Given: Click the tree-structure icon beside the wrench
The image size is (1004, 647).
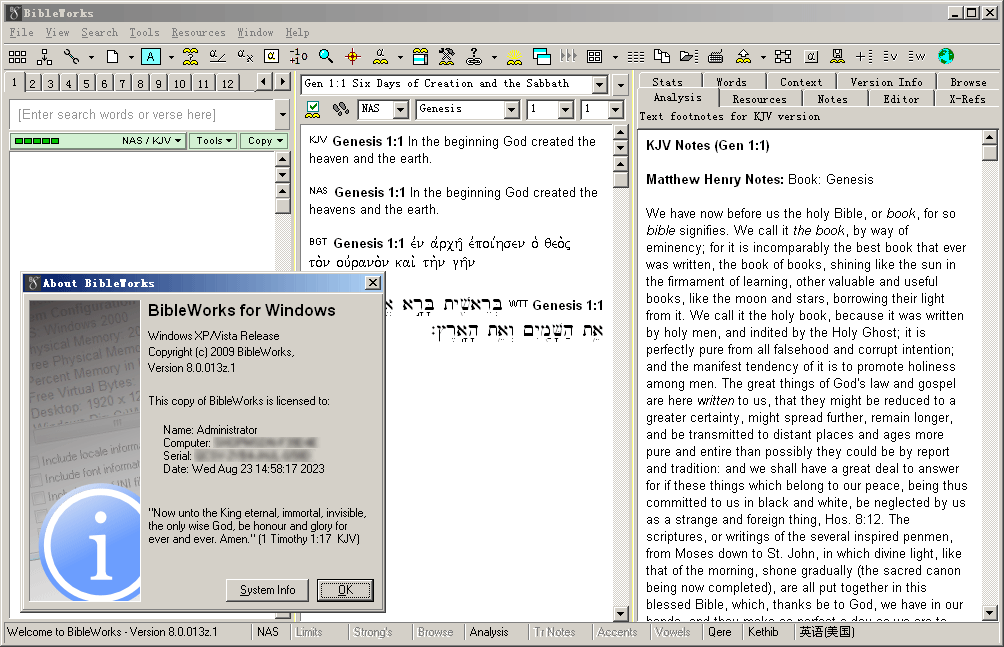Looking at the screenshot, I should [44, 57].
